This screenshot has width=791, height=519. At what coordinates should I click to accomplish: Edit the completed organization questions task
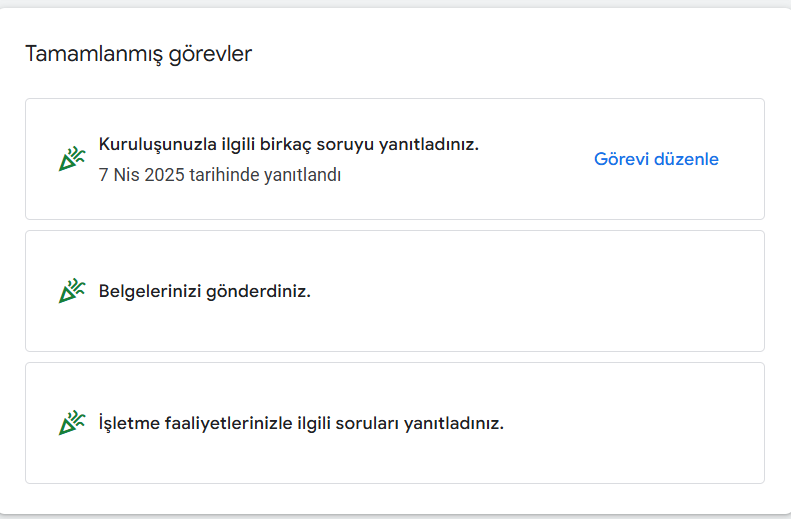coord(656,159)
